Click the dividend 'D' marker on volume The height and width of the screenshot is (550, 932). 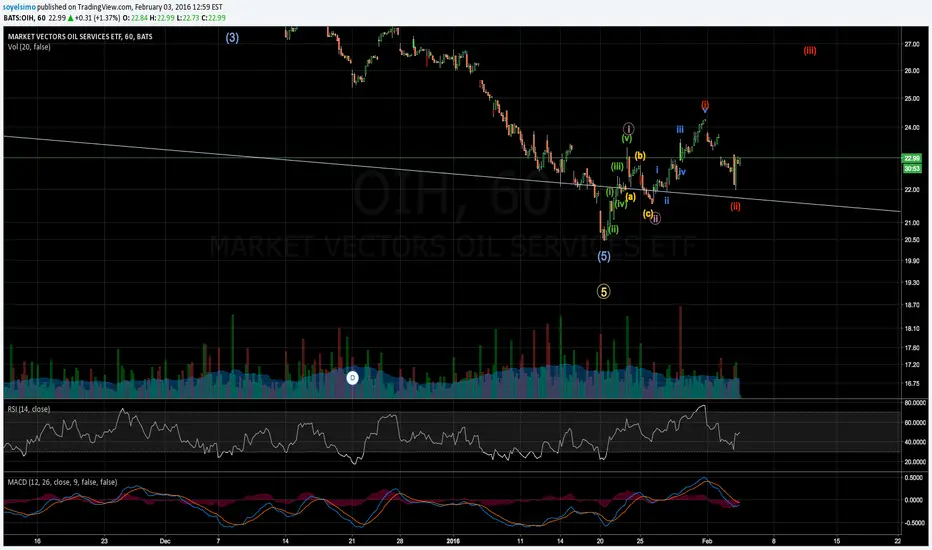[352, 378]
